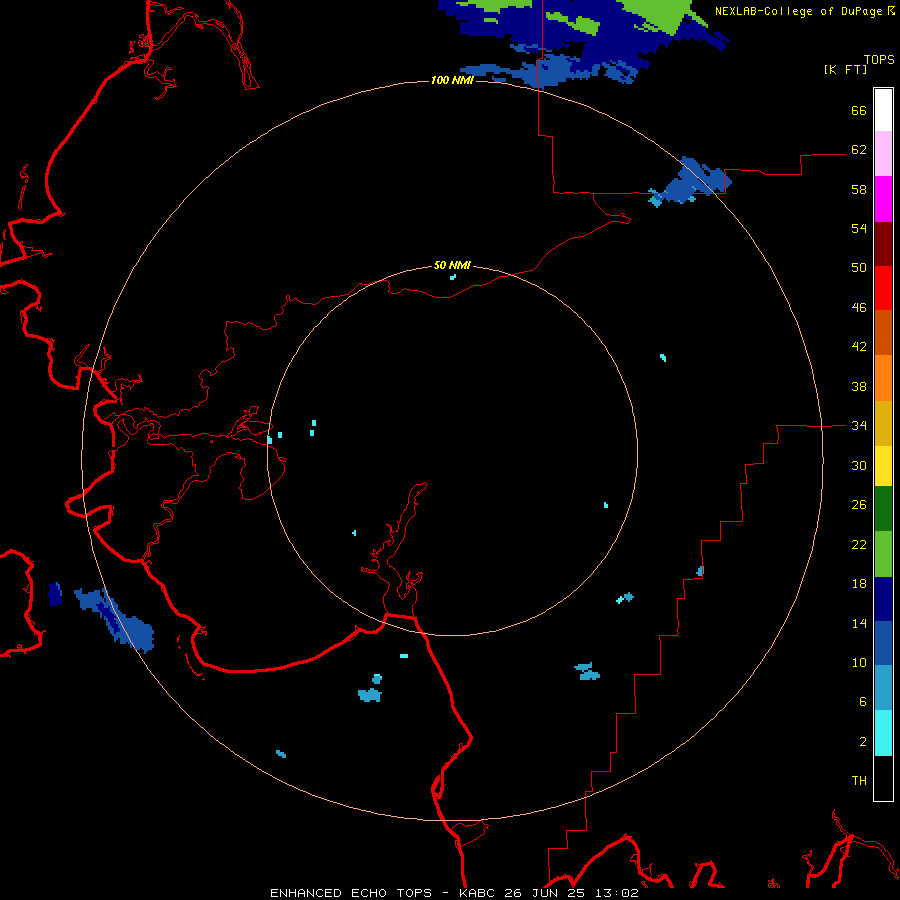Click the white 66+ kft legend swatch

883,110
